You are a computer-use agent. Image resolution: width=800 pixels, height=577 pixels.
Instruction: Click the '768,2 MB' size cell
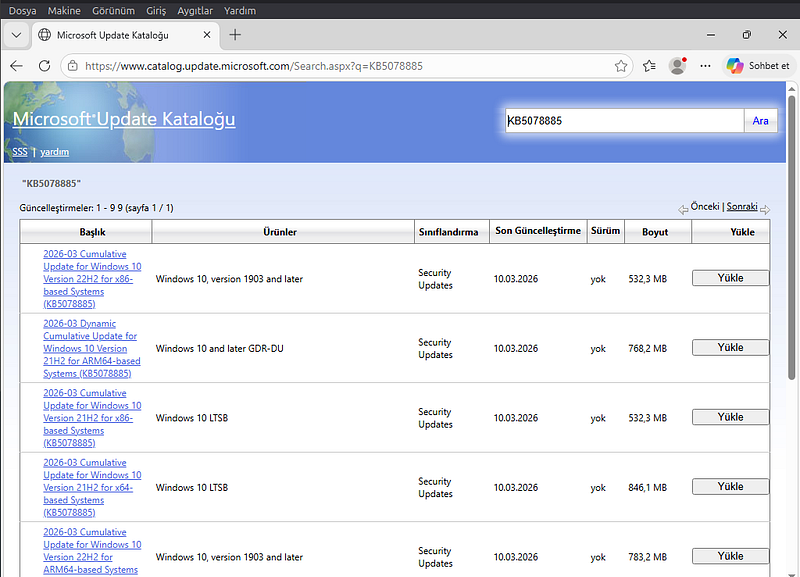647,348
